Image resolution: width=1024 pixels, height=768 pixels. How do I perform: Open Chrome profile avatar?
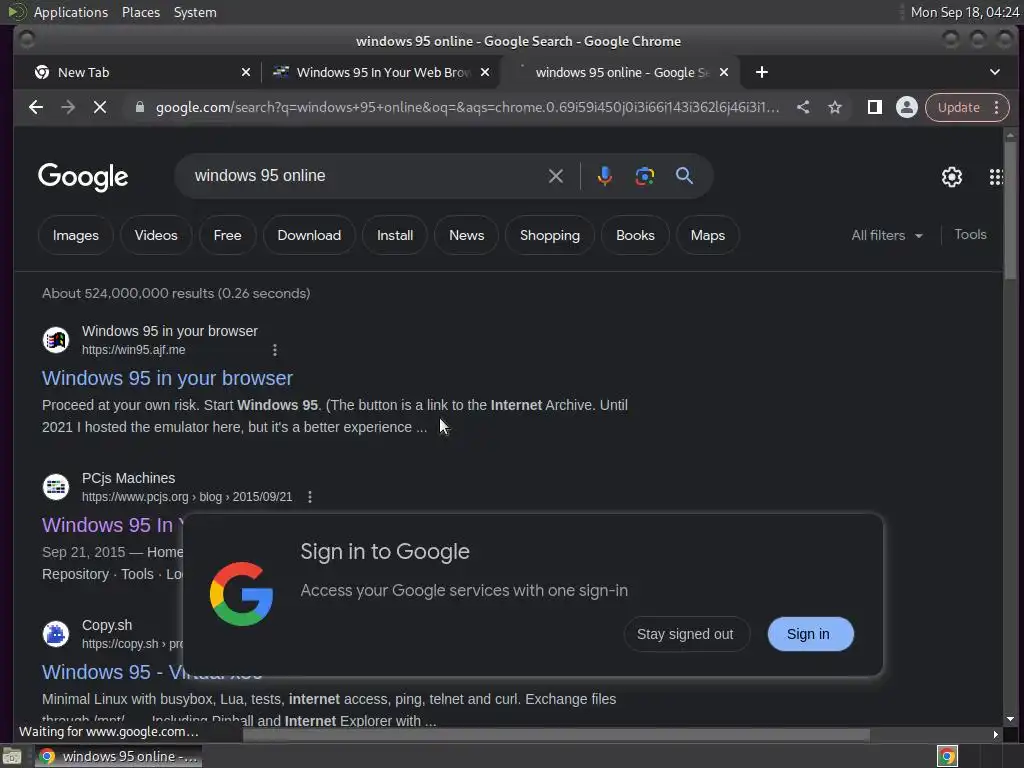[906, 107]
